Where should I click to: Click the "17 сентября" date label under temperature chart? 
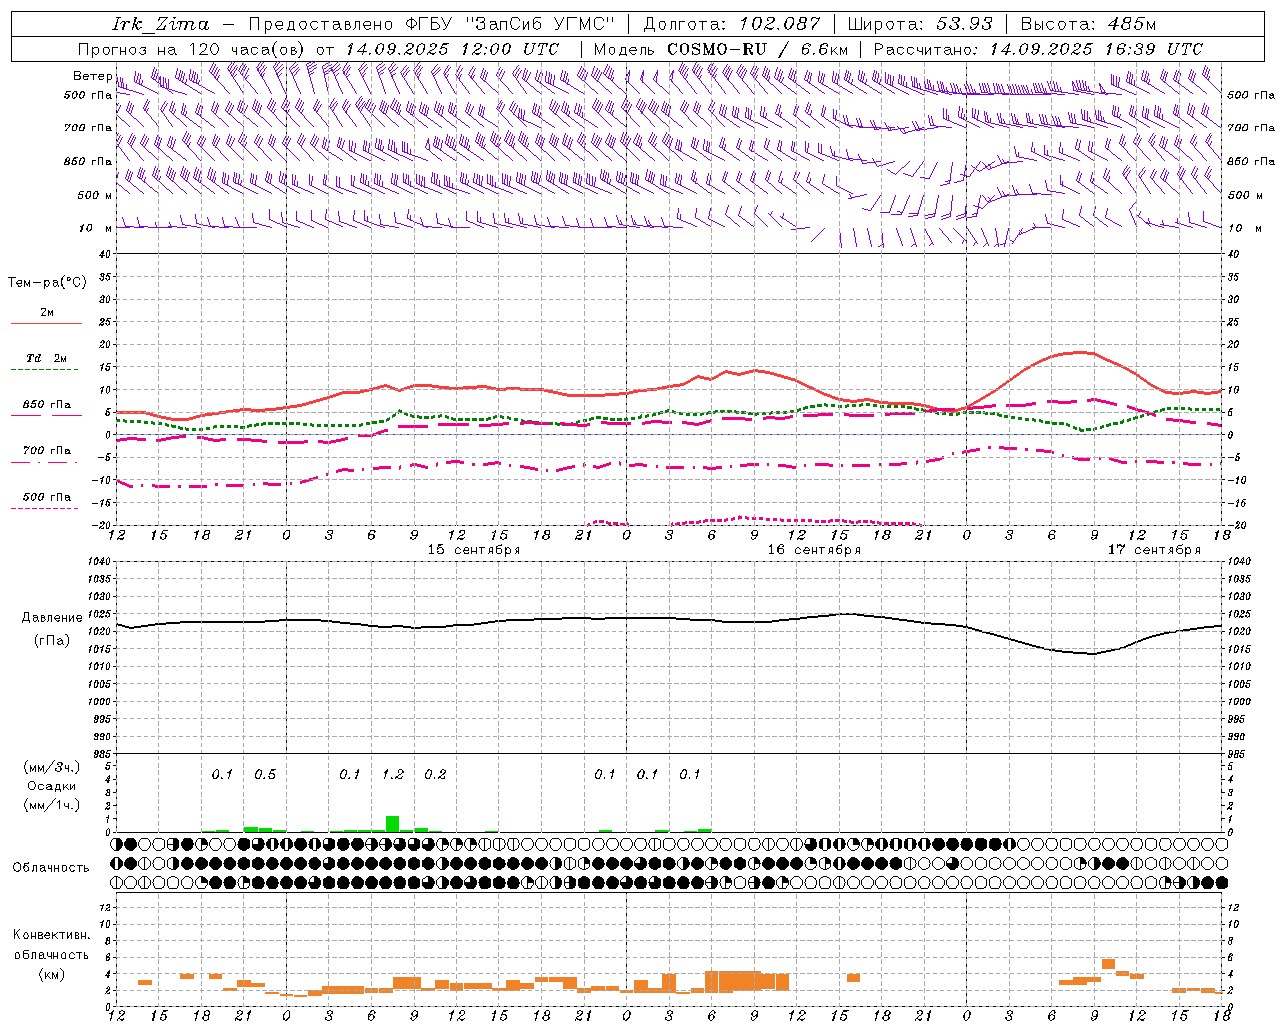coord(1154,550)
